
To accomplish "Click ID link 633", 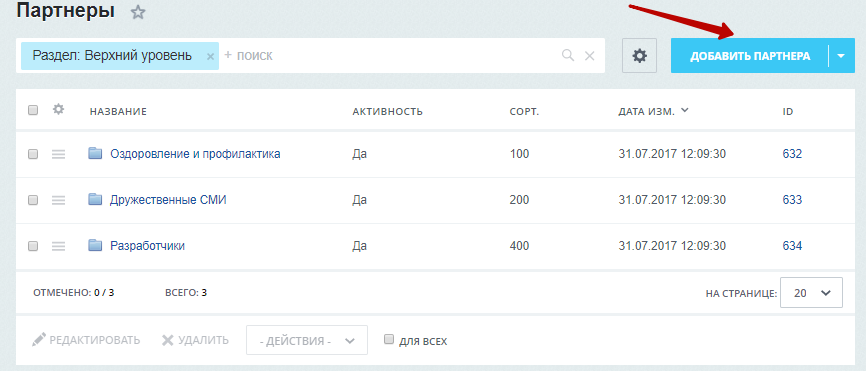I will click(x=792, y=200).
